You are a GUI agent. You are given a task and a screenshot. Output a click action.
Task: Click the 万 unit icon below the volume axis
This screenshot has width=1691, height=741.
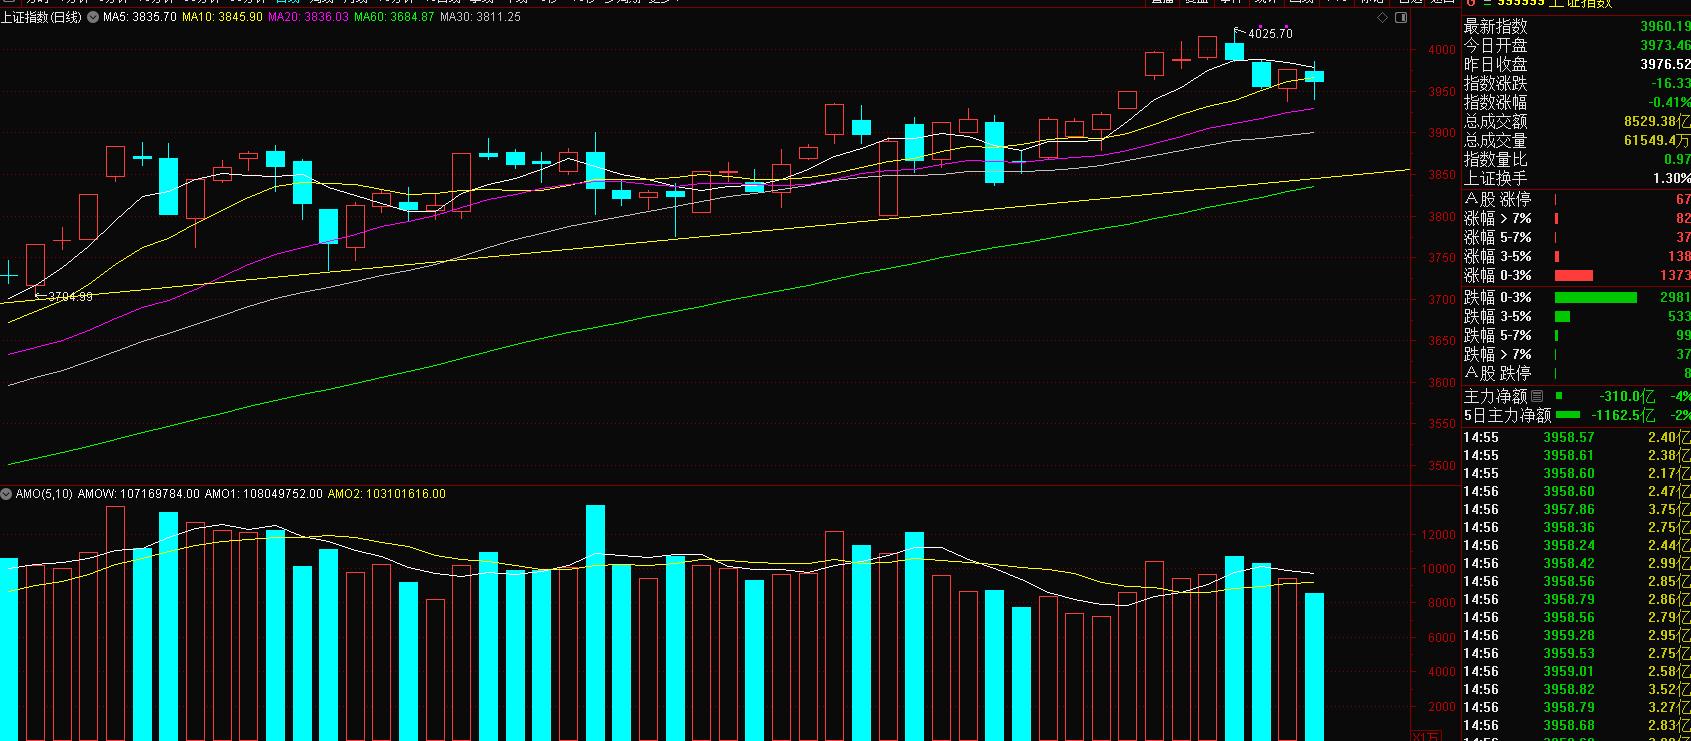1425,736
